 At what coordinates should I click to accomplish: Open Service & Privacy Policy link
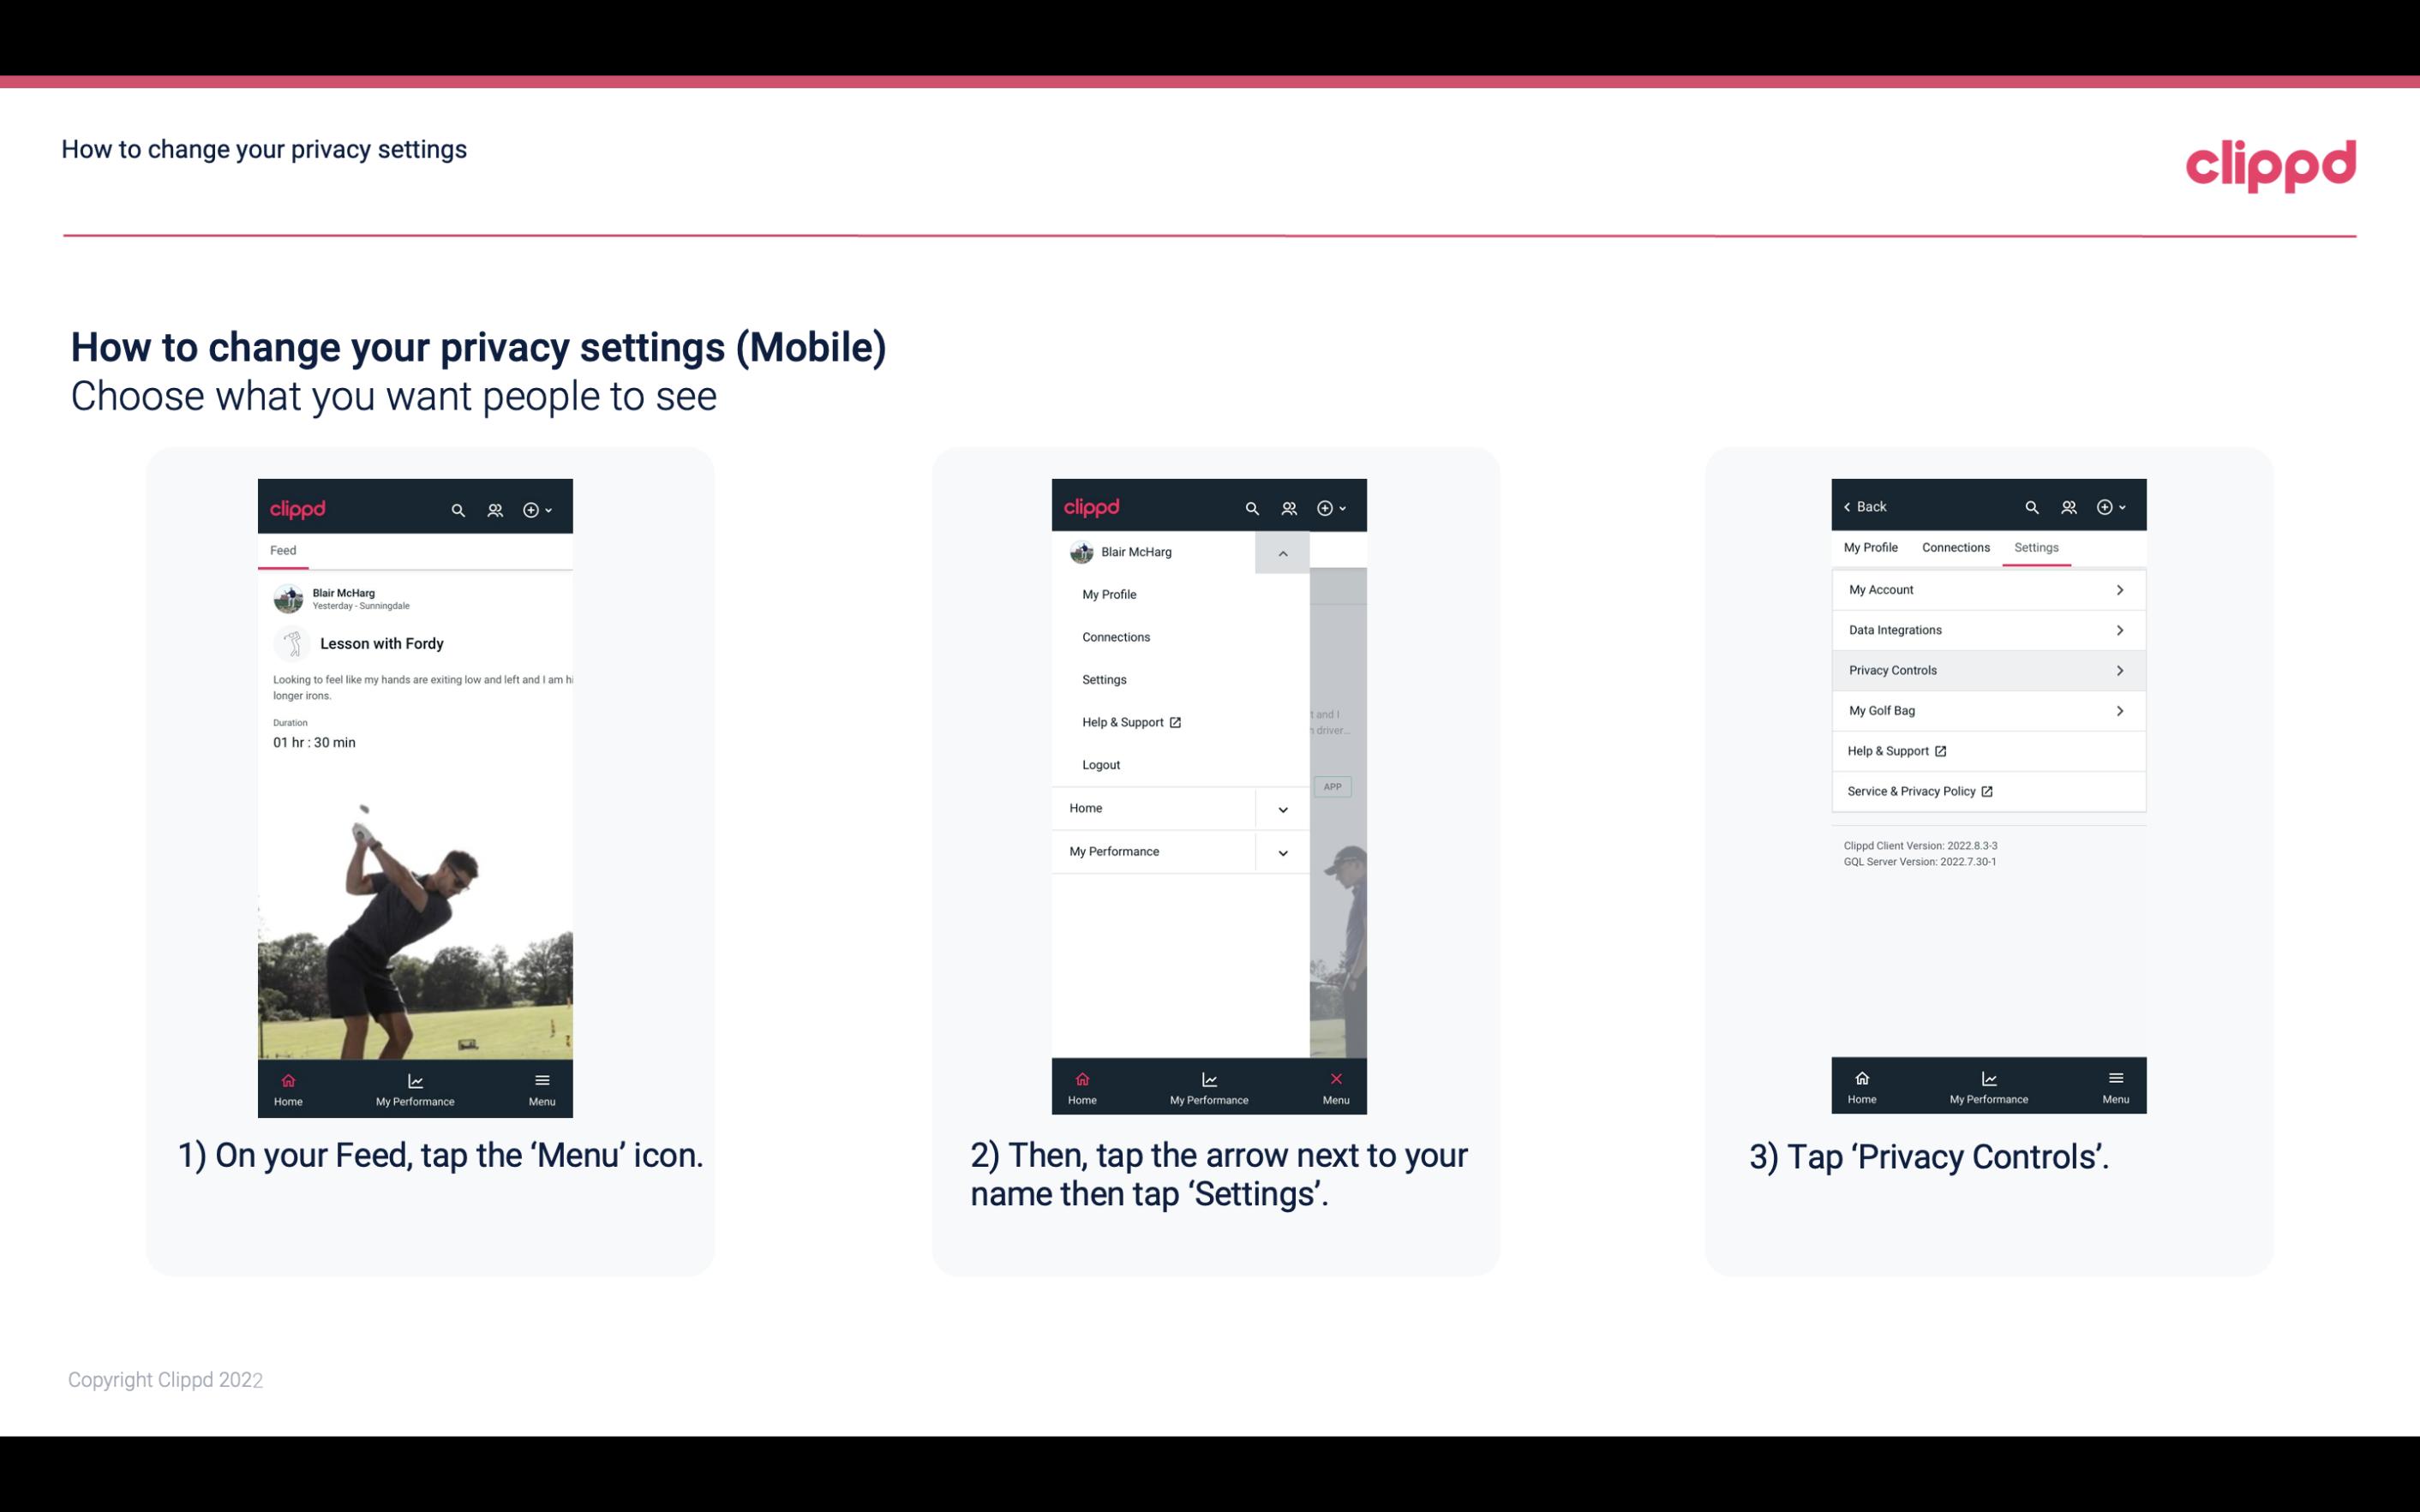tap(1918, 791)
